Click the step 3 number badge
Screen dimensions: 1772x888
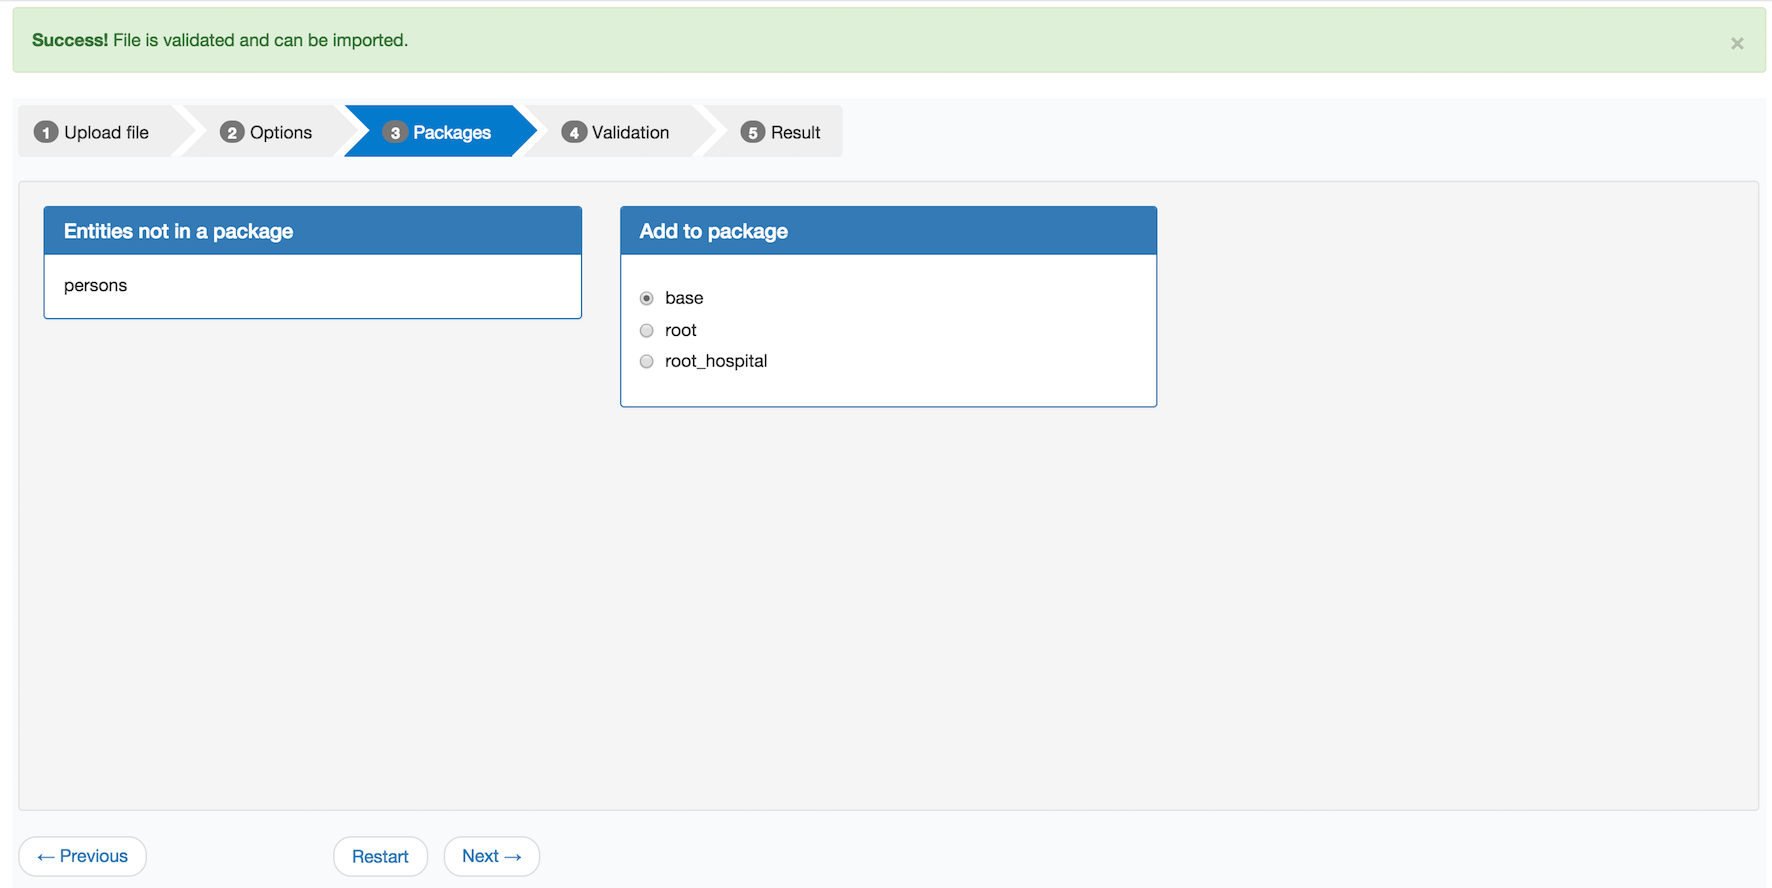[x=395, y=132]
